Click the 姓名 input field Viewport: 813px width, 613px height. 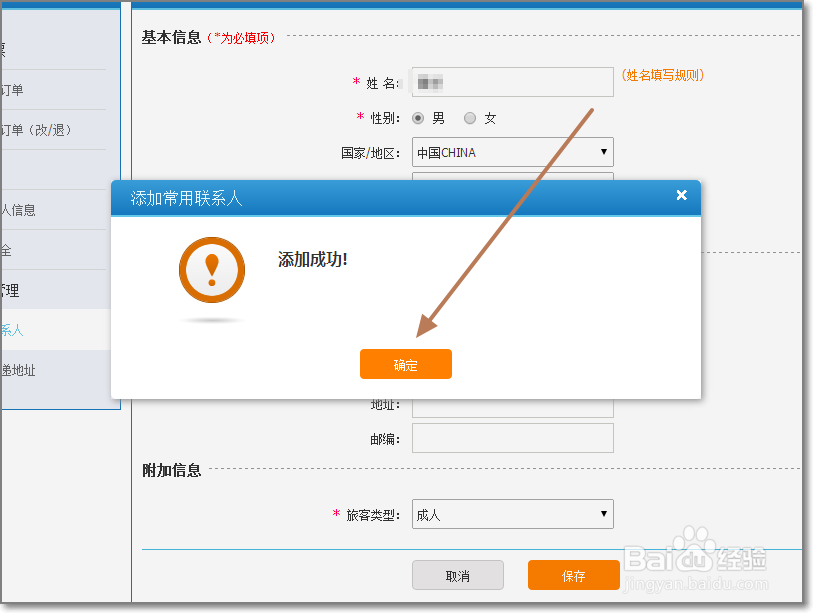512,81
